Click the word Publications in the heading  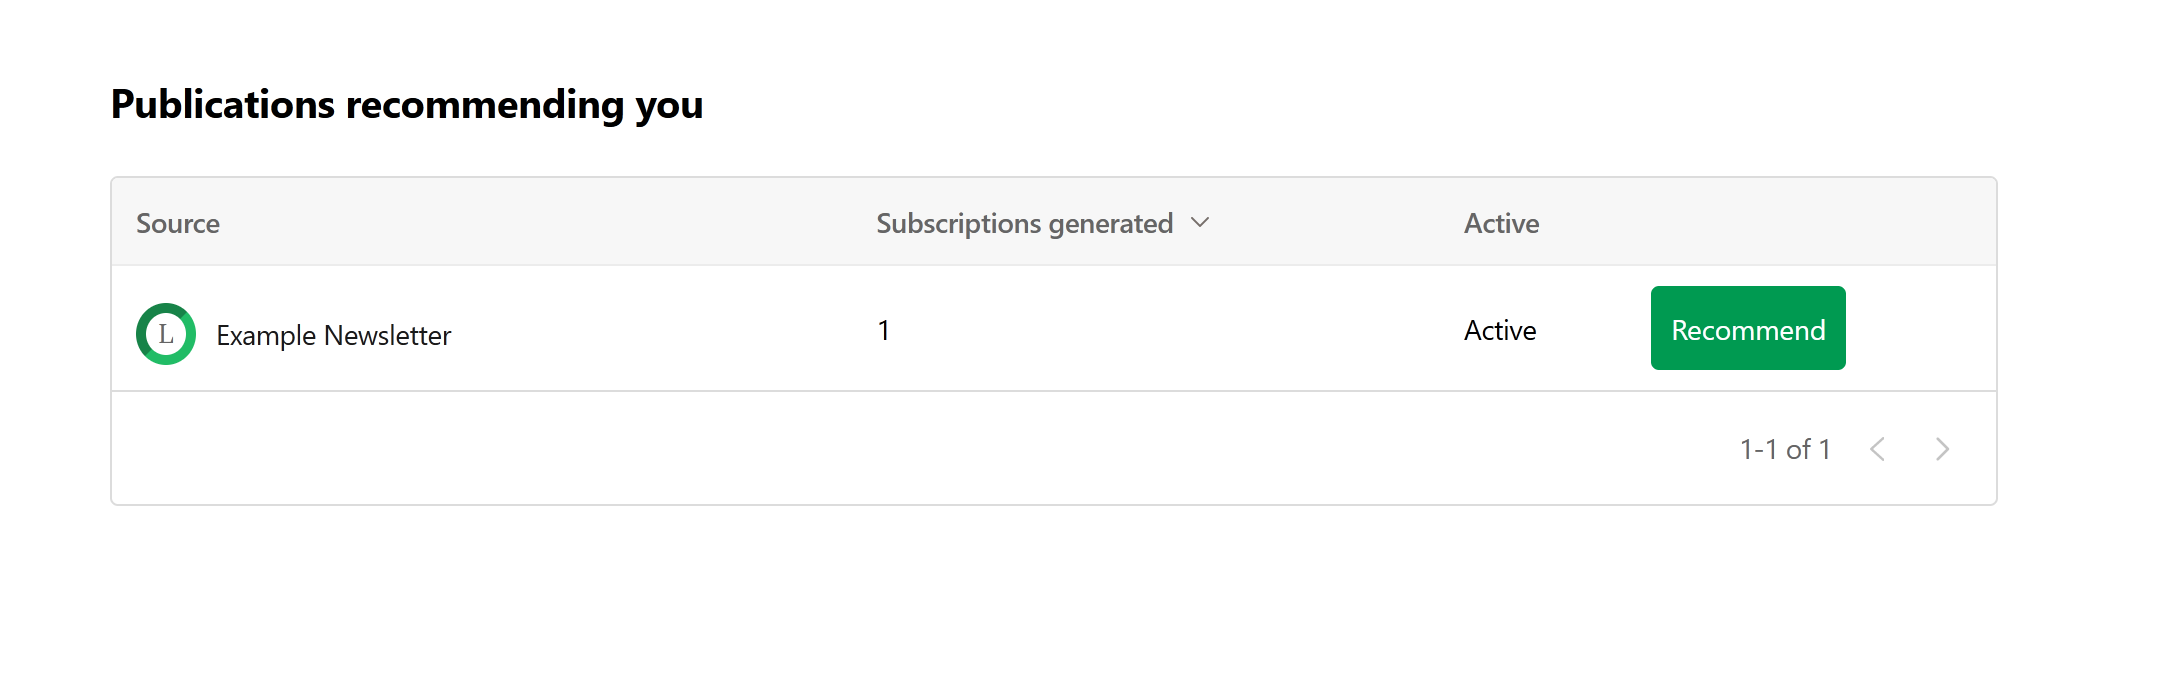[223, 104]
